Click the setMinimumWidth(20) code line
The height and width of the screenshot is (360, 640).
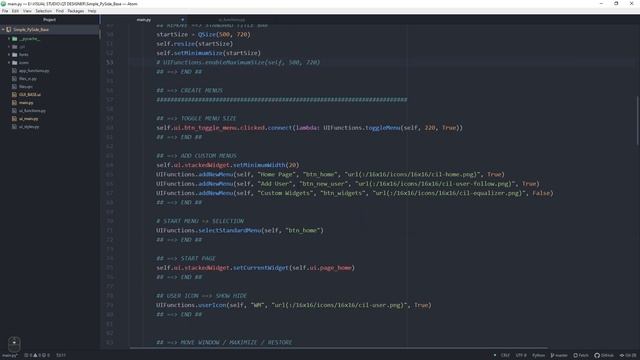click(x=227, y=165)
